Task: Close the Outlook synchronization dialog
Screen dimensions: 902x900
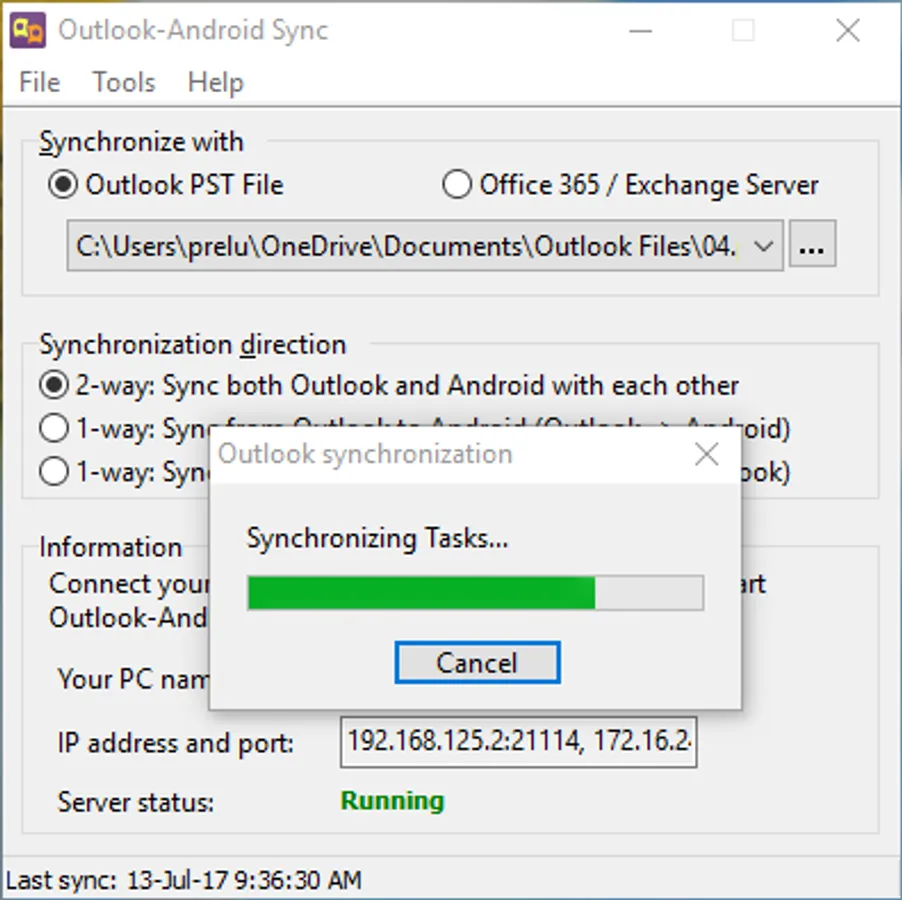Action: click(706, 454)
